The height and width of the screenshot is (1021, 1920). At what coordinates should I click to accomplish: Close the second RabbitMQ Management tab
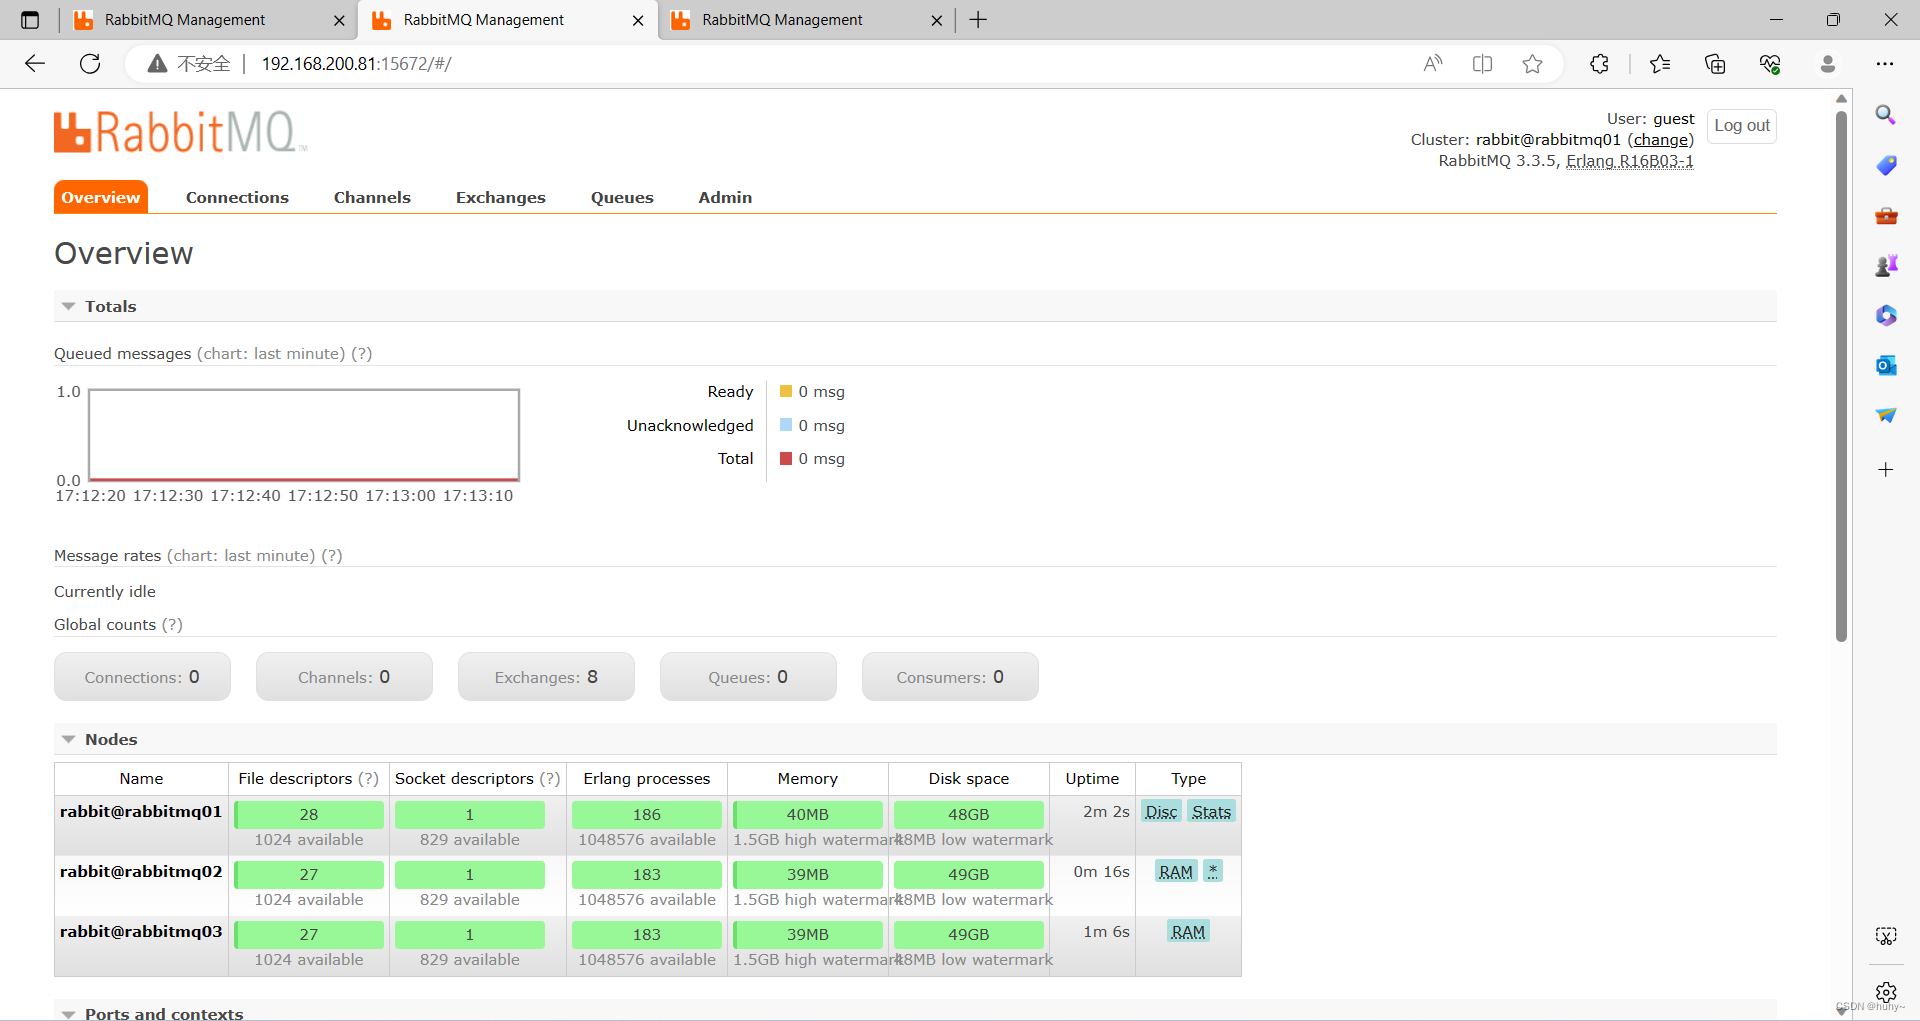[638, 20]
